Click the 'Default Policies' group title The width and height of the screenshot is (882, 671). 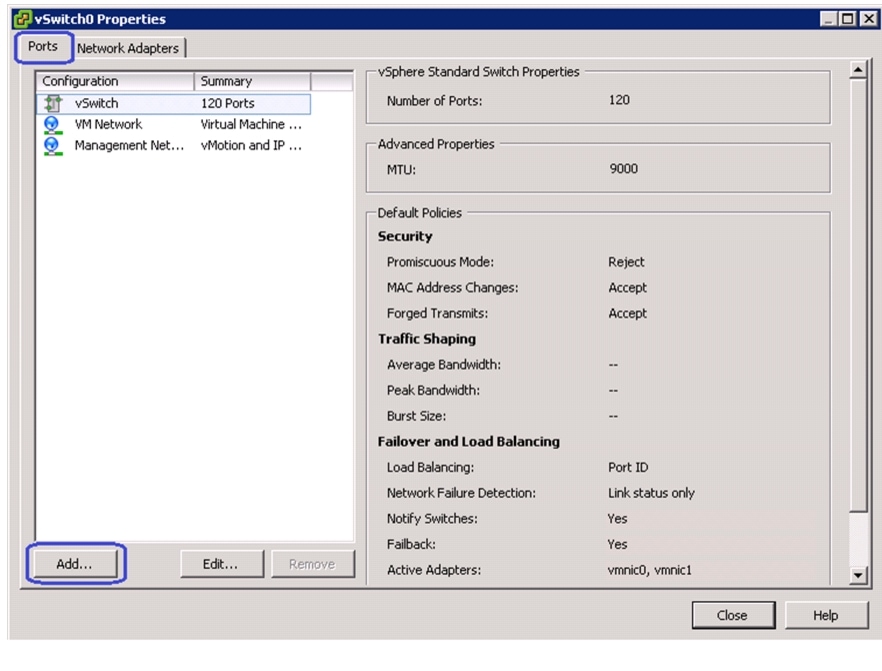pyautogui.click(x=420, y=213)
